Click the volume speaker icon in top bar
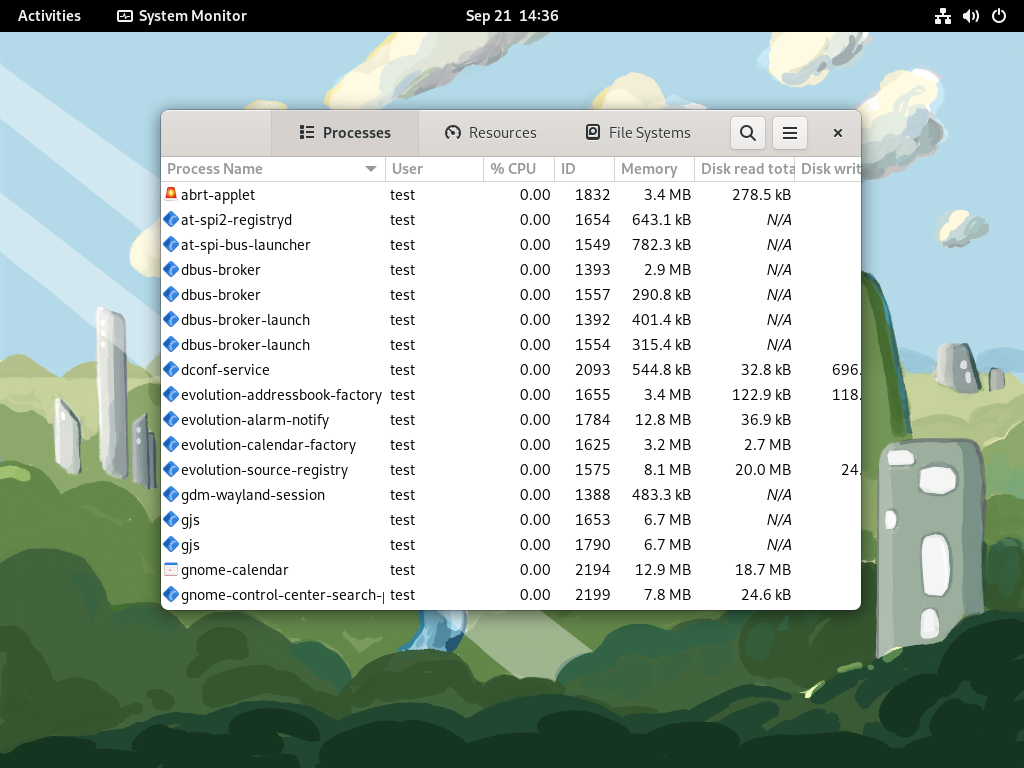The image size is (1024, 768). 970,16
